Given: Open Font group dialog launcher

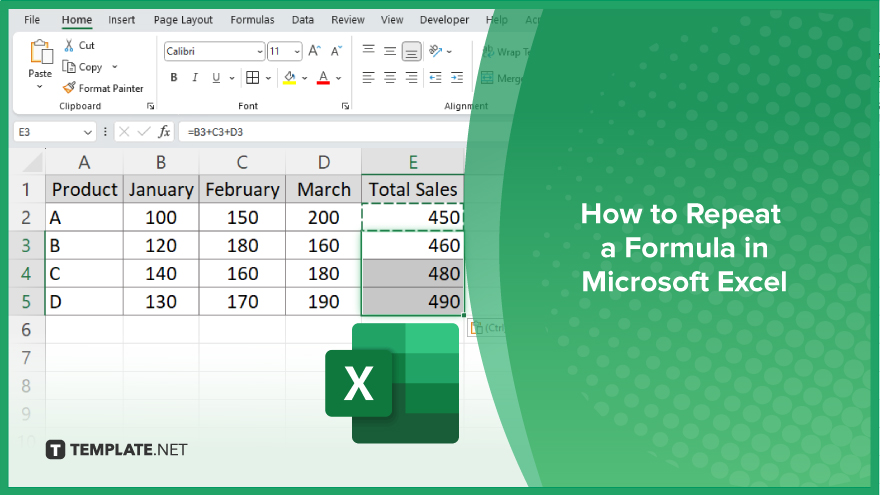Looking at the screenshot, I should click(345, 106).
